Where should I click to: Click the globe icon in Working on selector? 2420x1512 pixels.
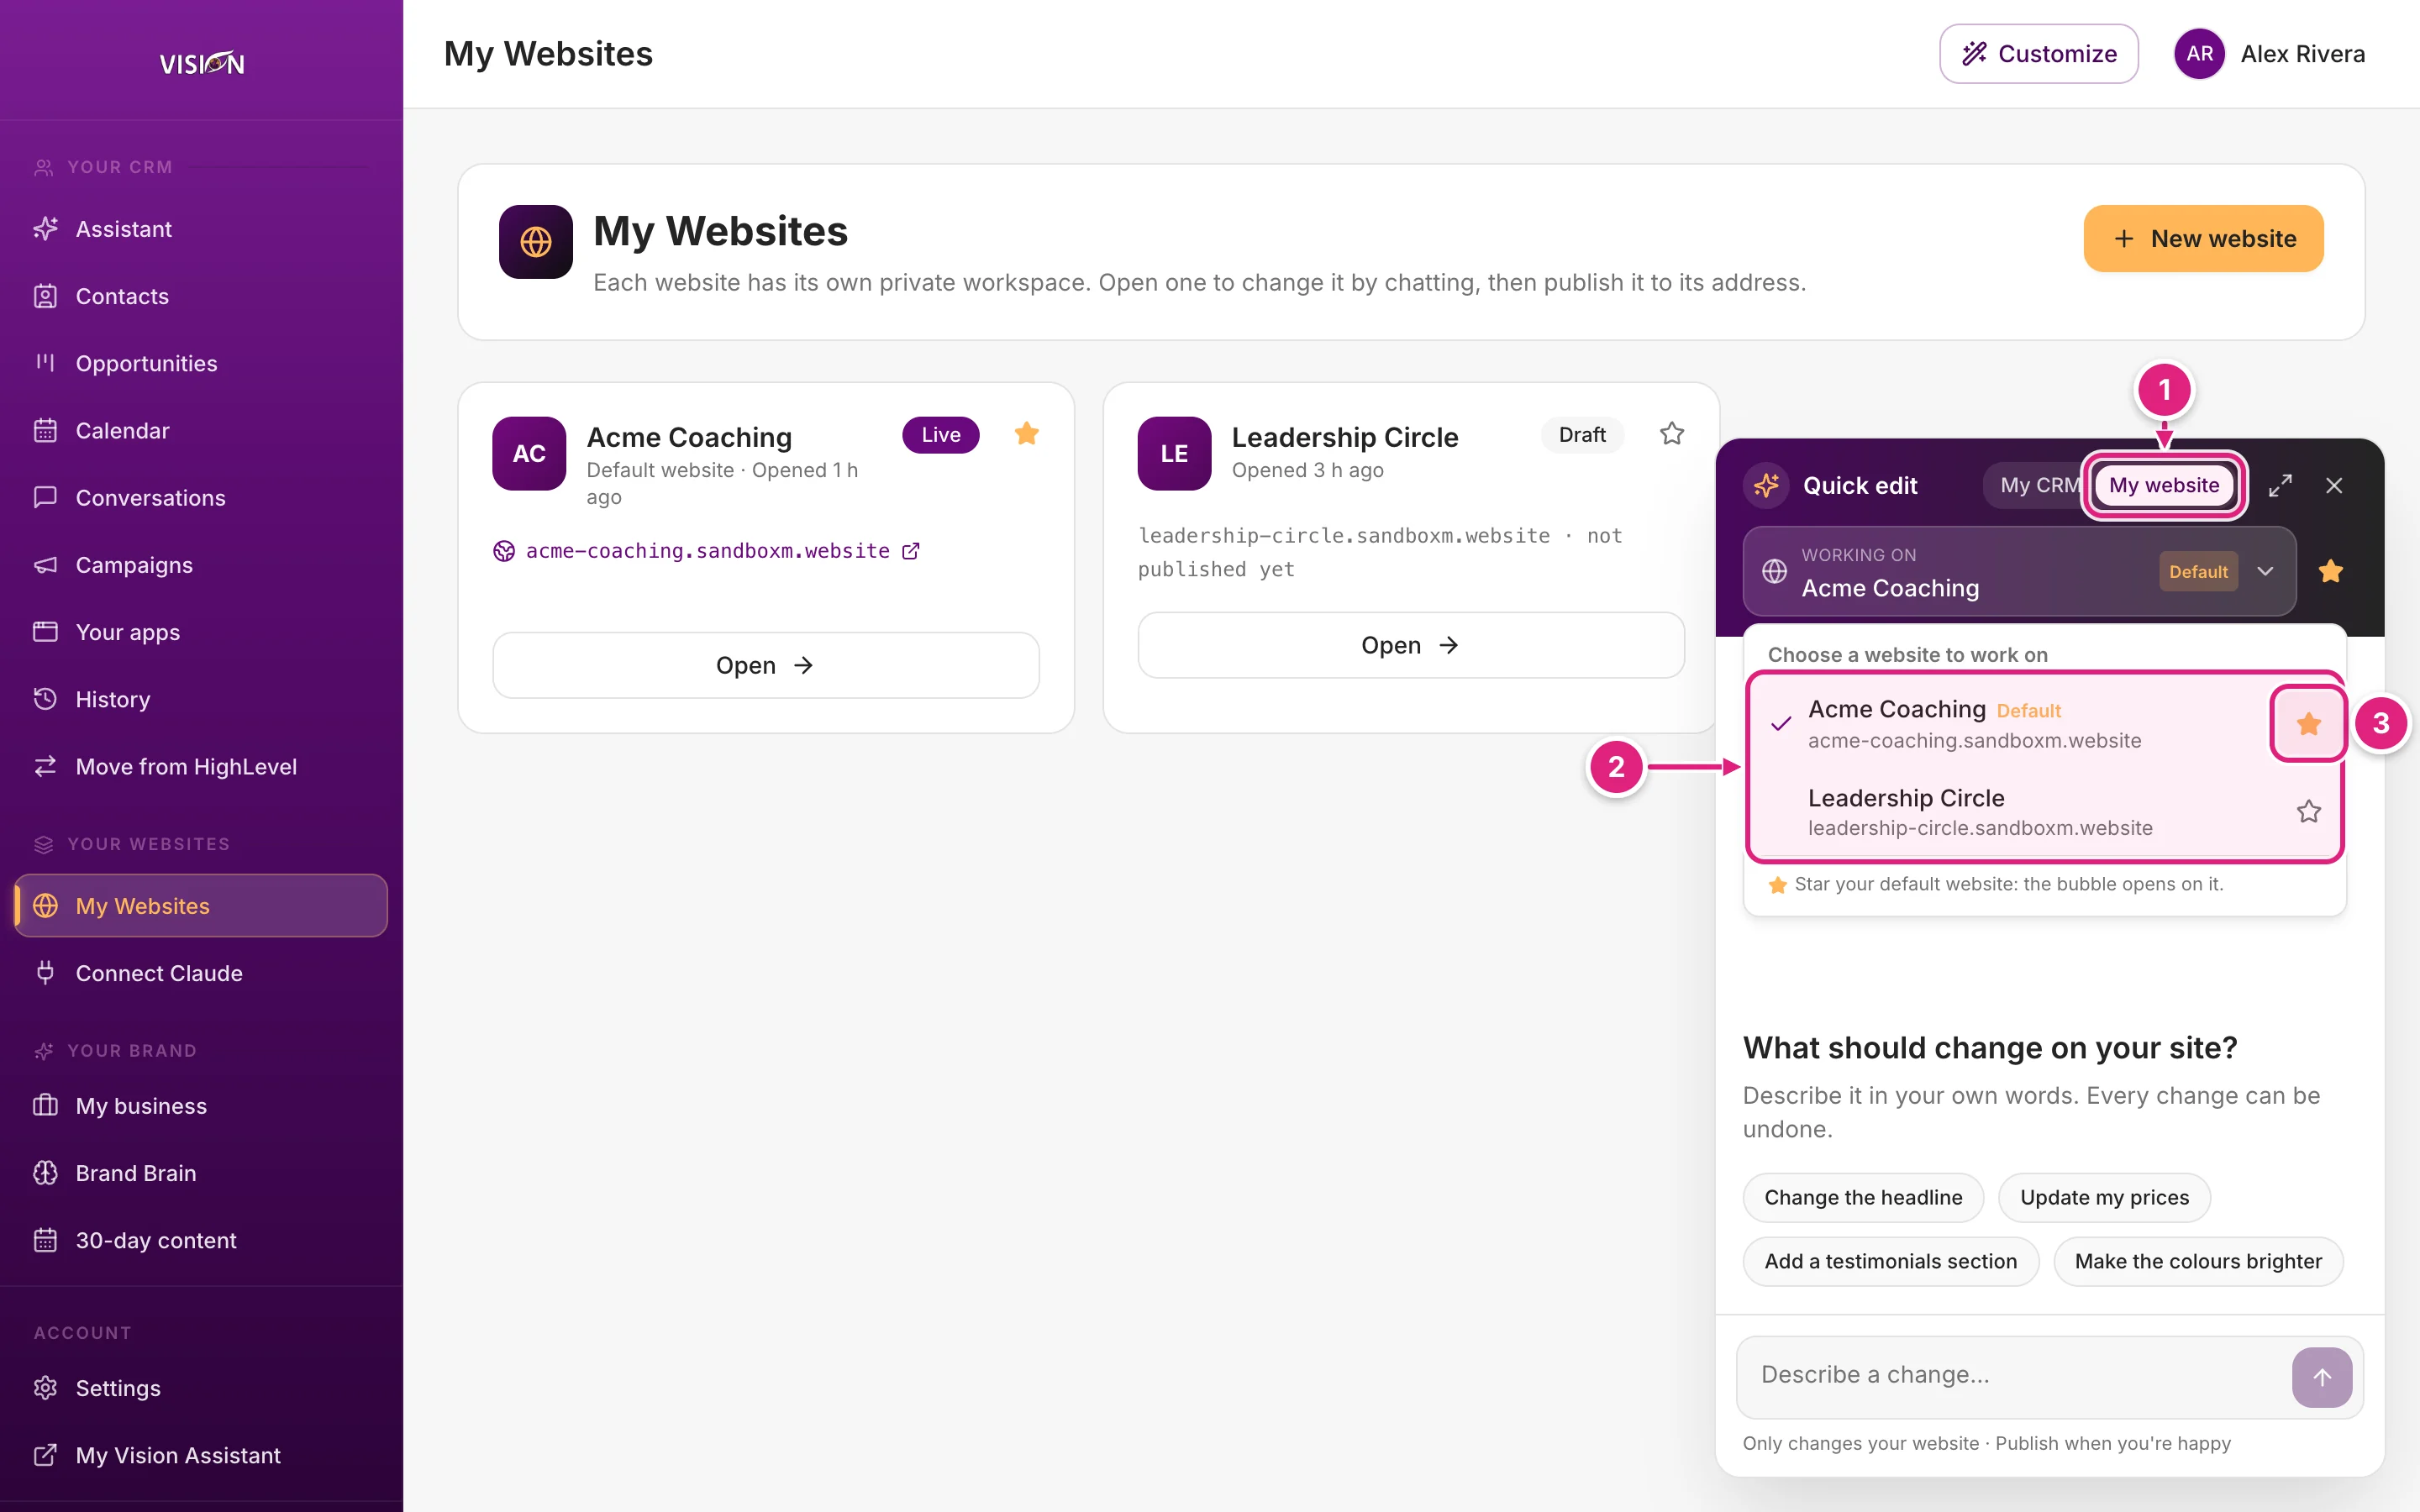1774,571
